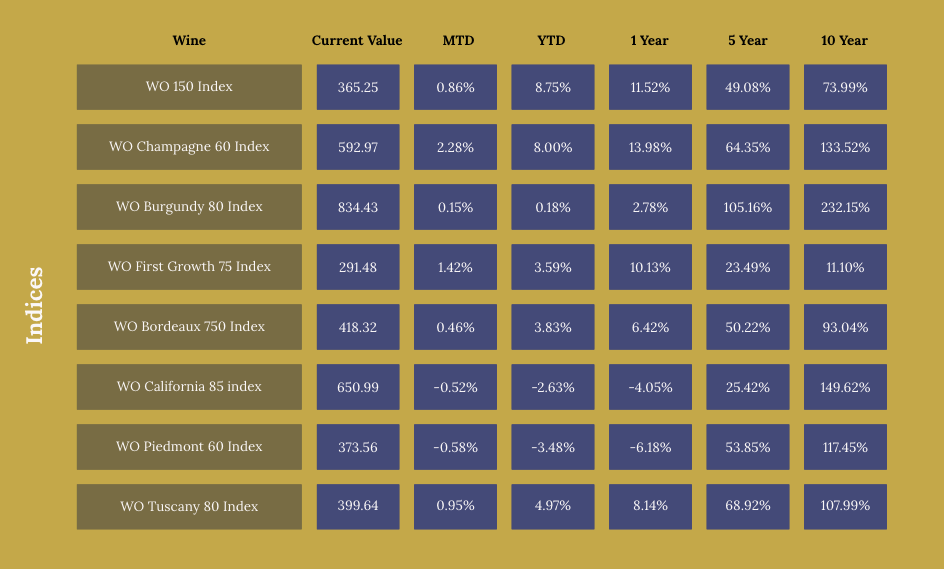Select the WO Tuscany 80 Index label
This screenshot has width=944, height=569.
(189, 507)
